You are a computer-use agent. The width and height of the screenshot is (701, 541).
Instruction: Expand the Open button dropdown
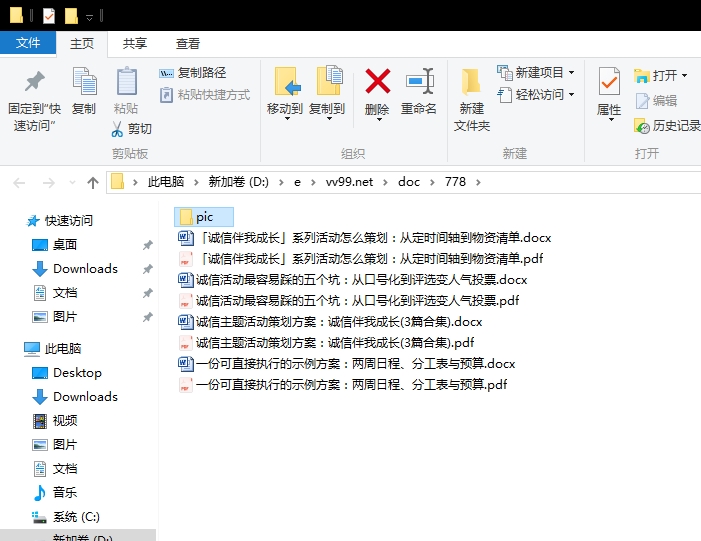(684, 76)
